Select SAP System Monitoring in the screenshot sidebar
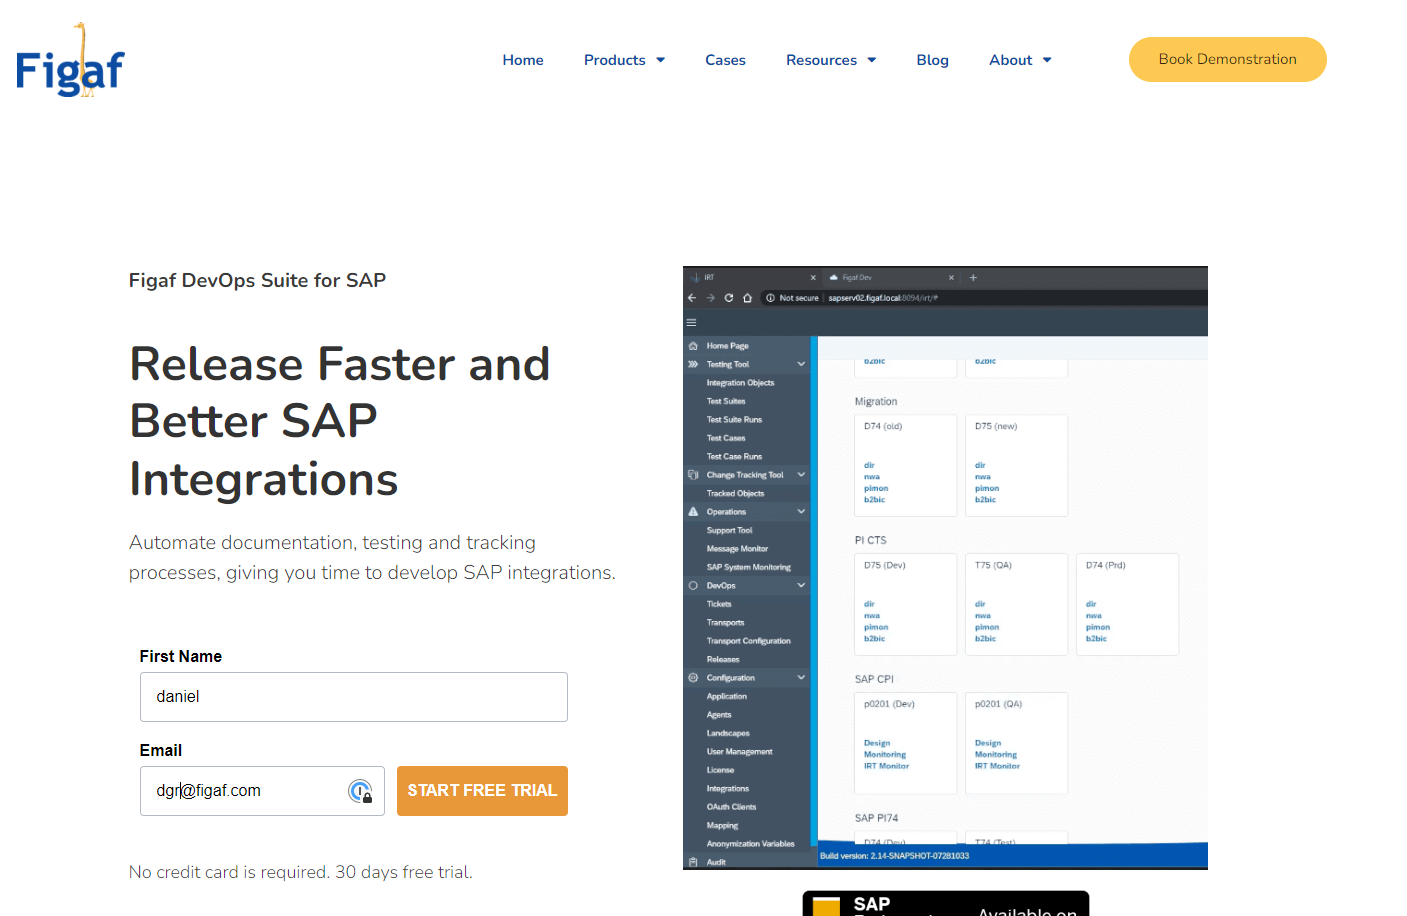Screen dimensions: 1407x916 point(748,568)
